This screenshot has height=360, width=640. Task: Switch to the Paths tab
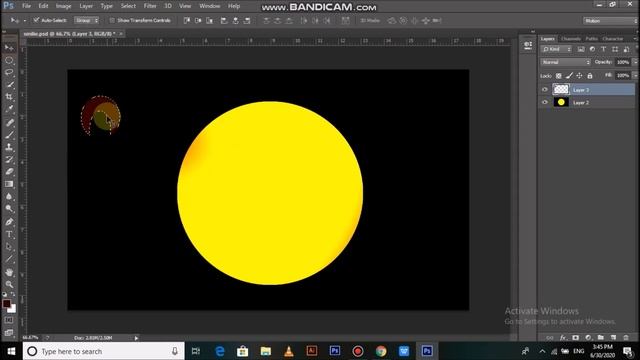click(591, 39)
